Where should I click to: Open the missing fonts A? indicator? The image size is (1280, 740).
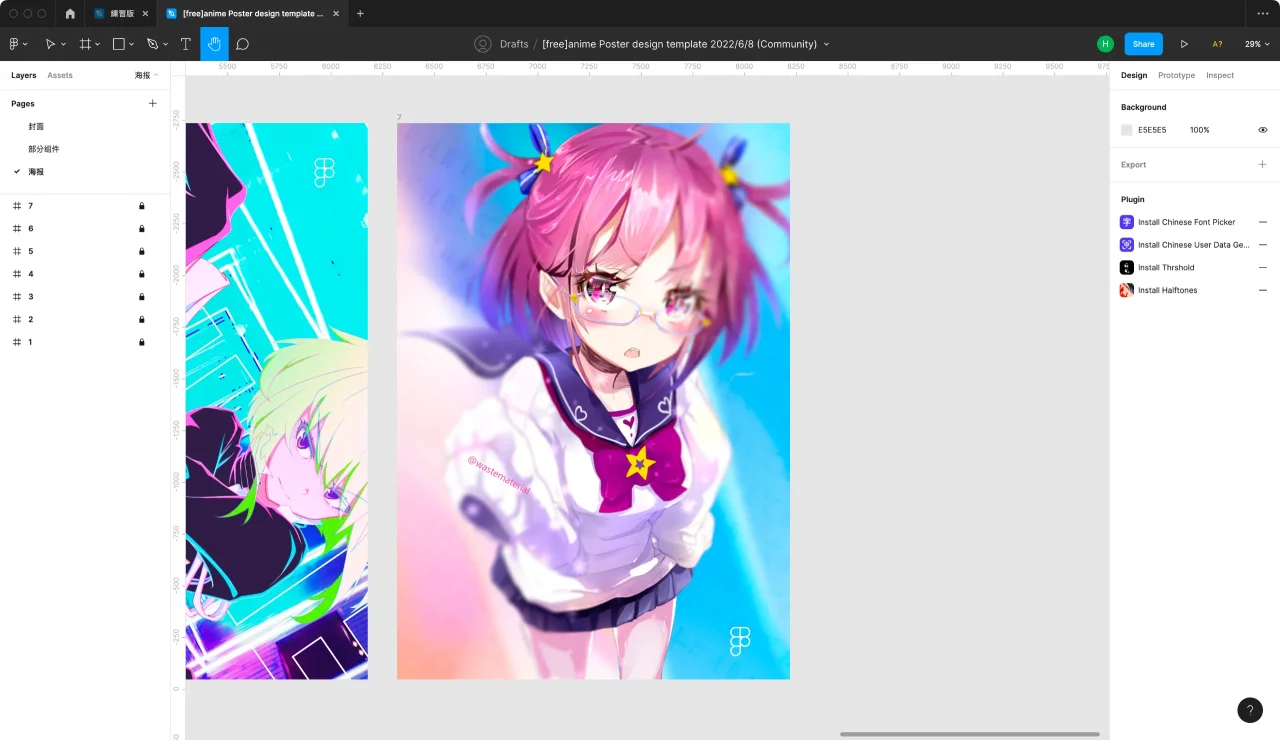click(x=1217, y=44)
